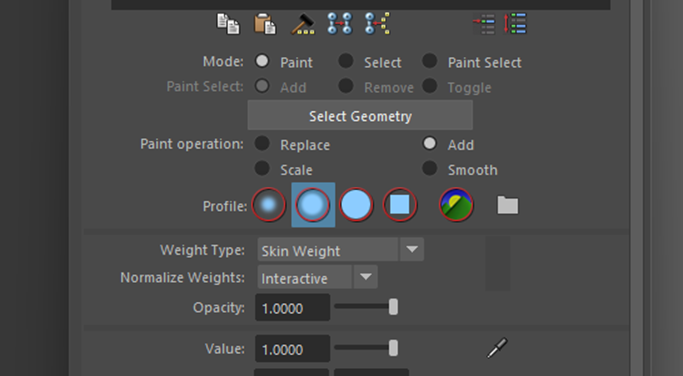Viewport: 683px width, 376px height.
Task: Click the Select Geometry button
Action: [360, 115]
